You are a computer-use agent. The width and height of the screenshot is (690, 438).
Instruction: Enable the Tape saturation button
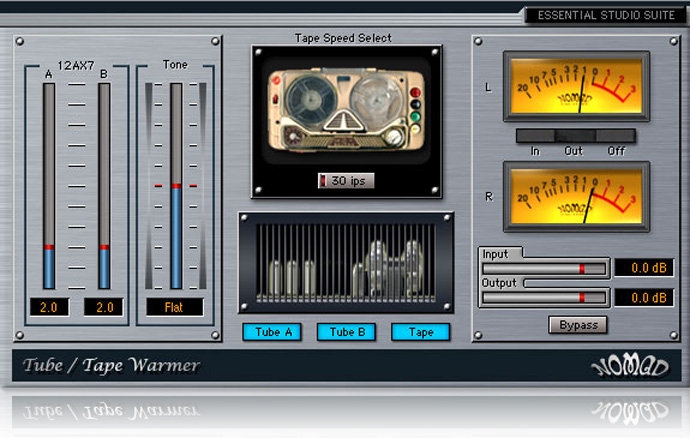421,332
